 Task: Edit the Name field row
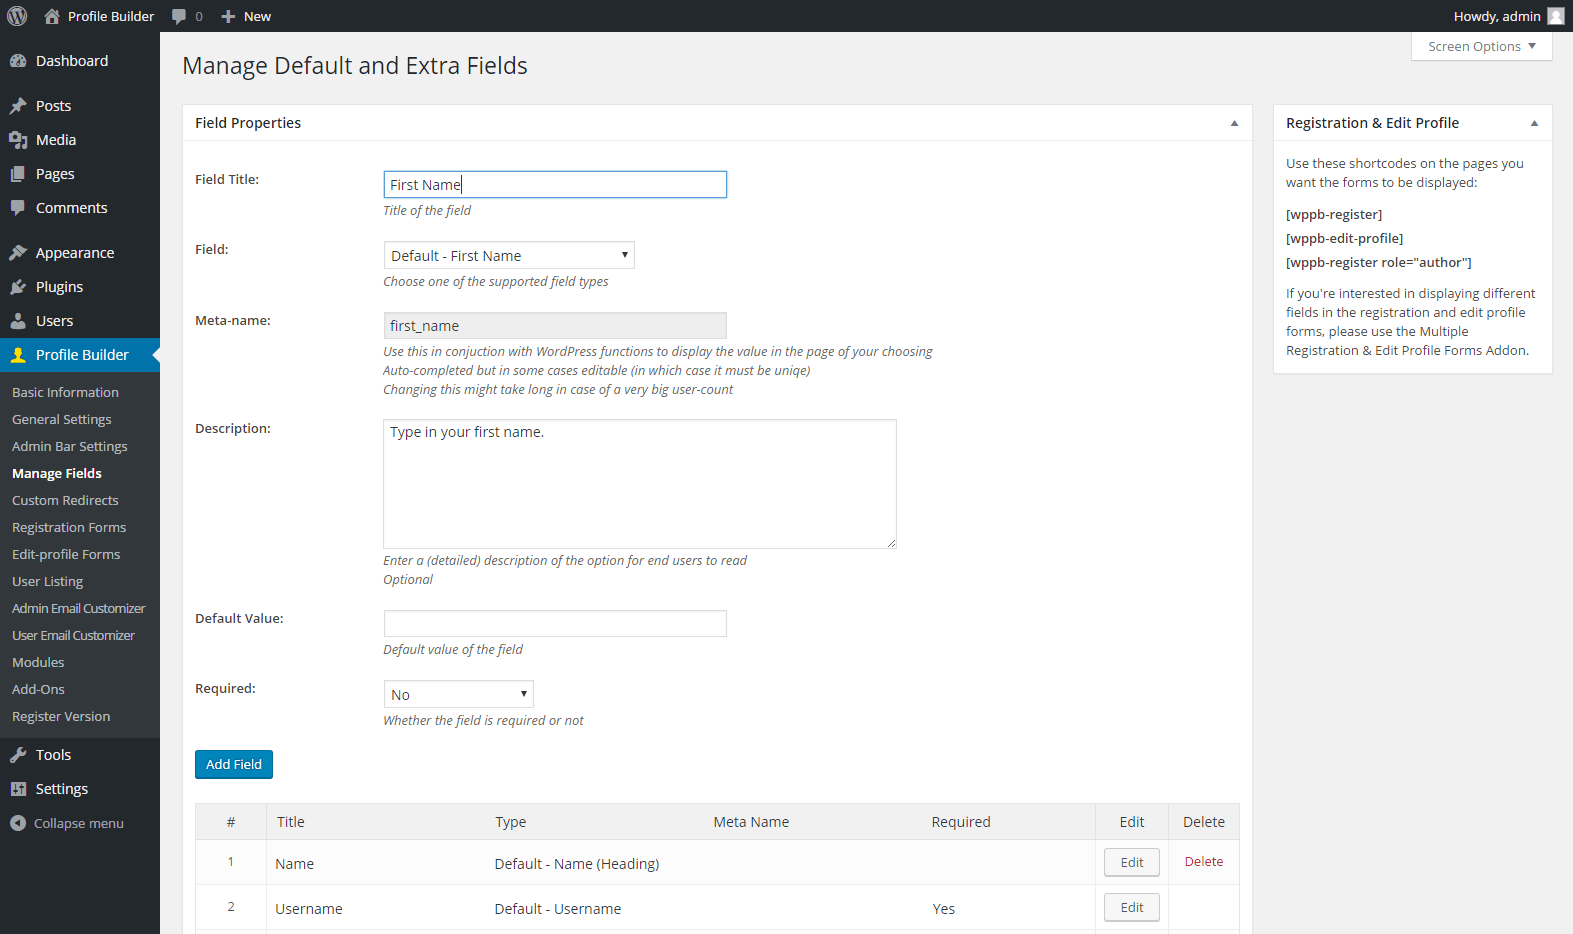coord(1132,863)
